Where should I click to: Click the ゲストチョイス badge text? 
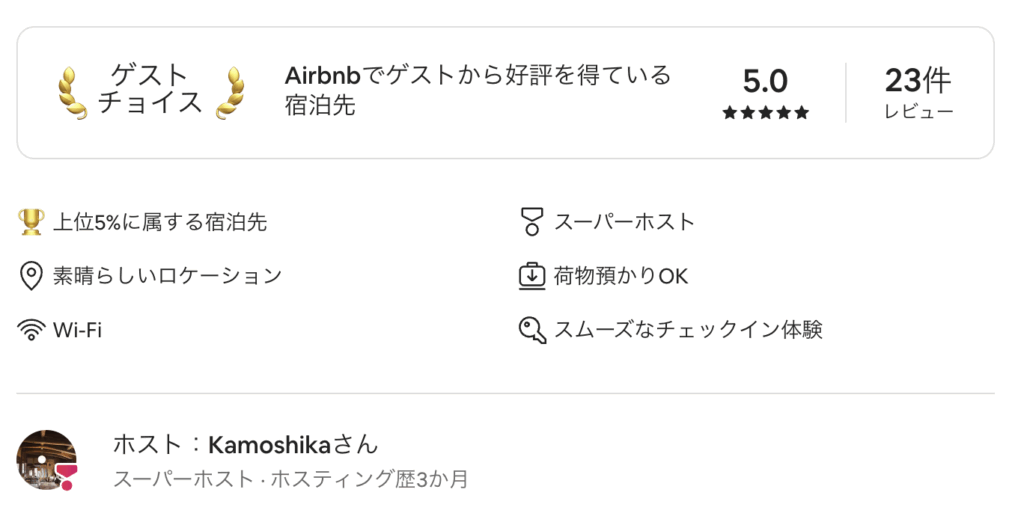[151, 89]
